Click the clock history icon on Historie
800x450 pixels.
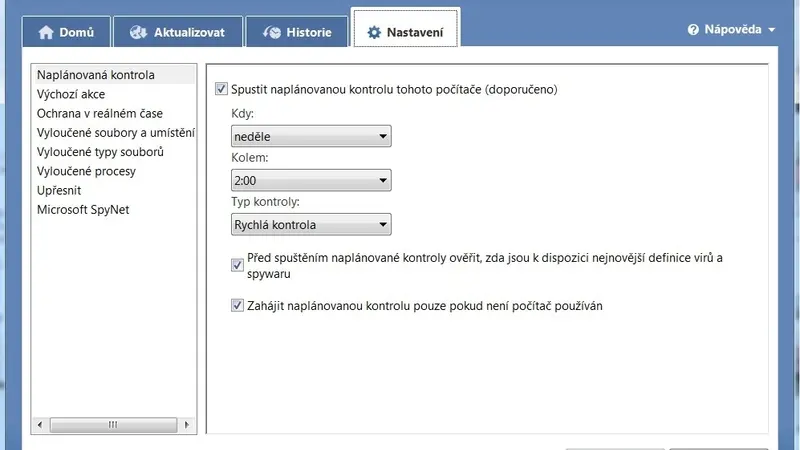pos(272,32)
